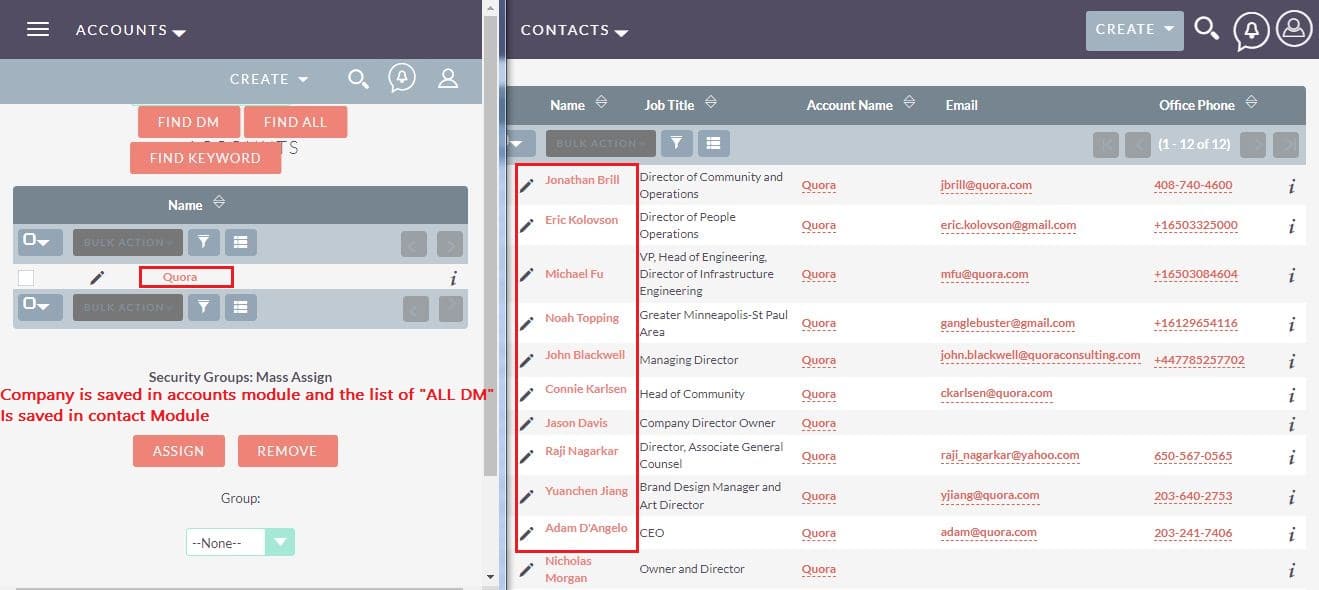Open contact Yuanchen Jiang

(586, 491)
